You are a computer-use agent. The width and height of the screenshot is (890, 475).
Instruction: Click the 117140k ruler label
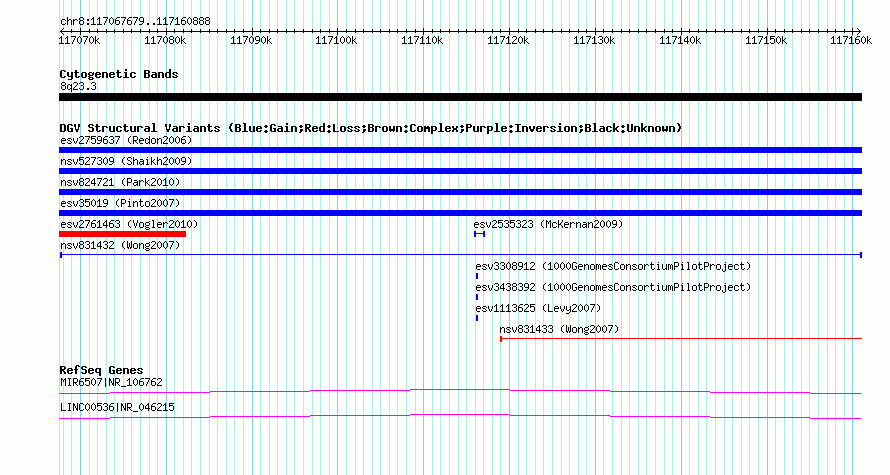(680, 41)
